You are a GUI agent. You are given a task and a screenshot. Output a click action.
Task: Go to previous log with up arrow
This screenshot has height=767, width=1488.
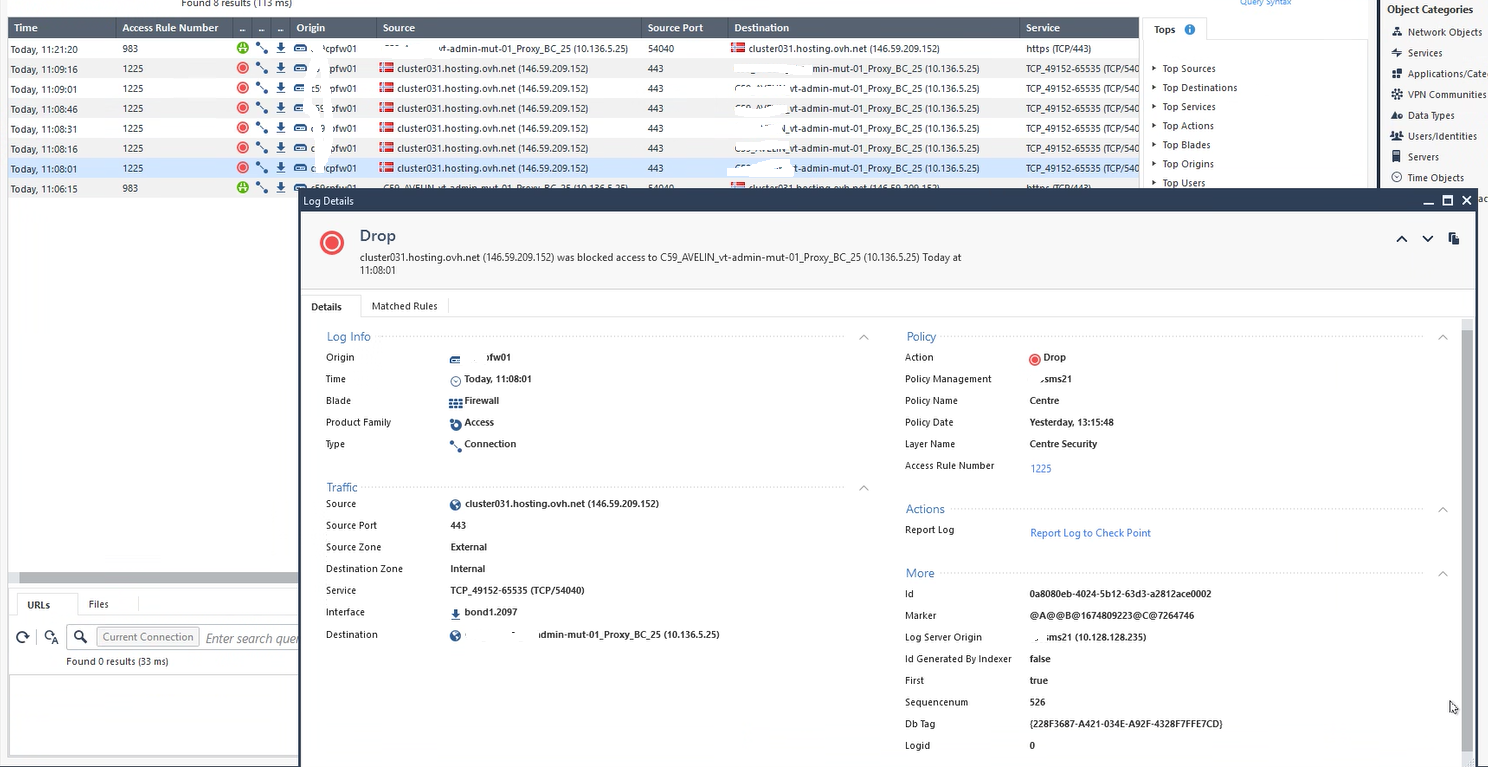[1401, 239]
